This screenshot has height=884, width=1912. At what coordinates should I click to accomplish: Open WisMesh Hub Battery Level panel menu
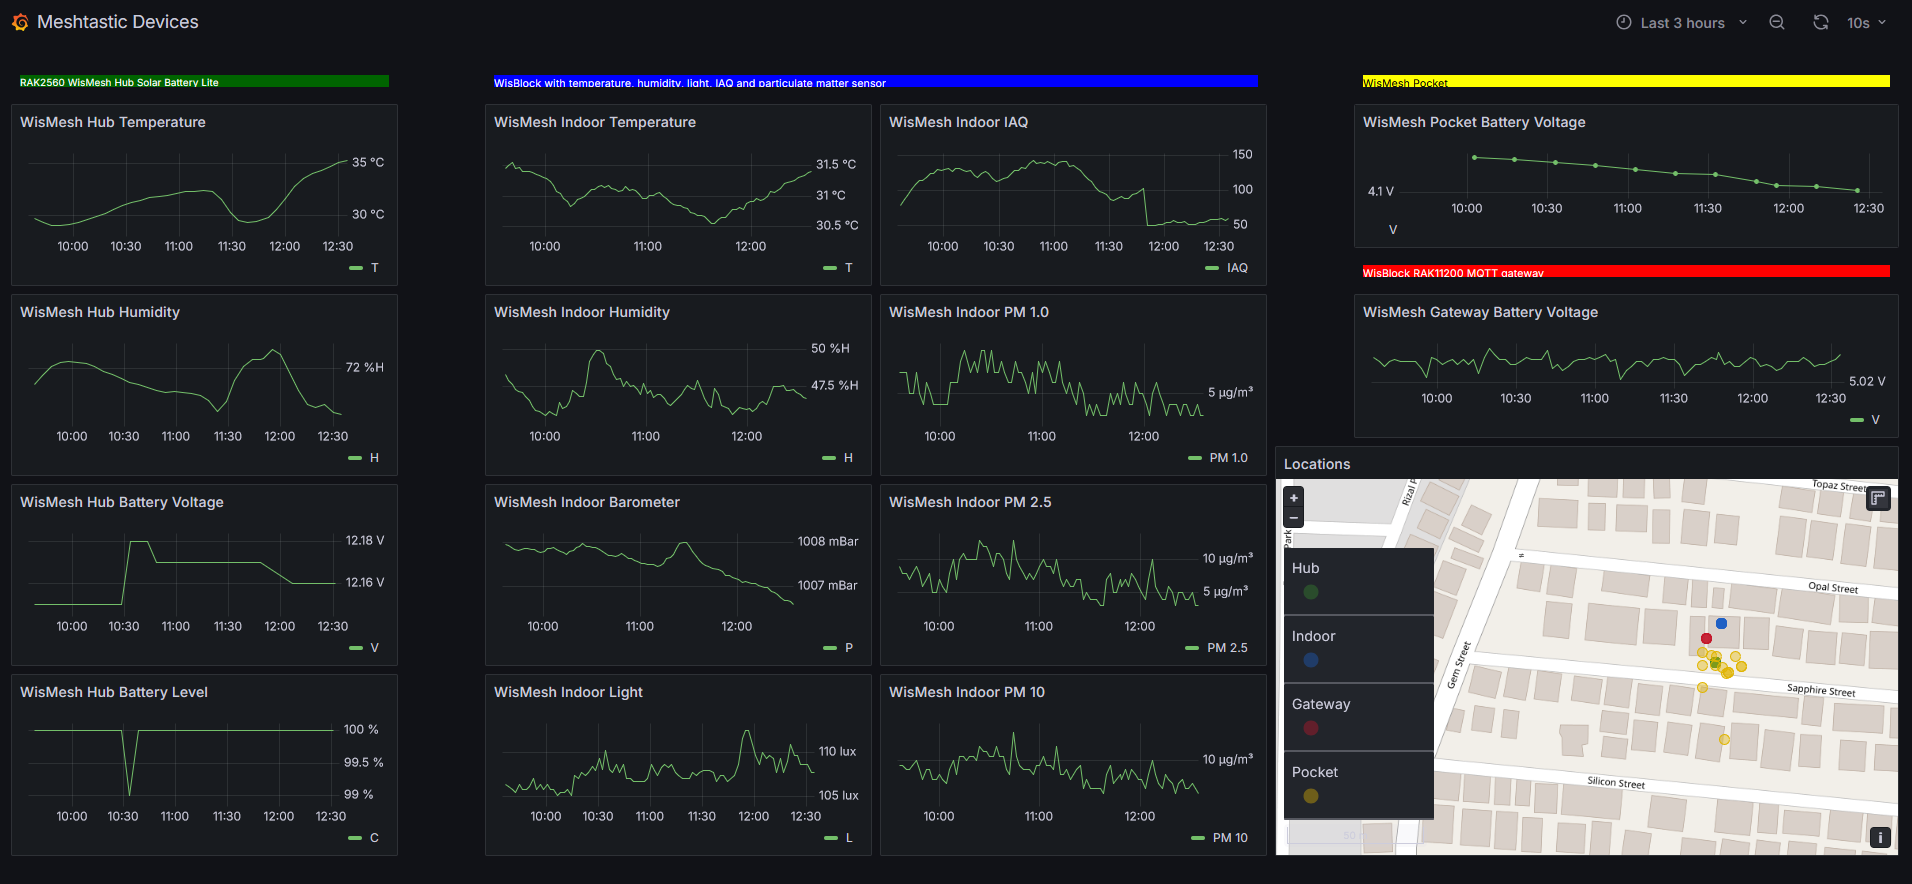pos(114,692)
